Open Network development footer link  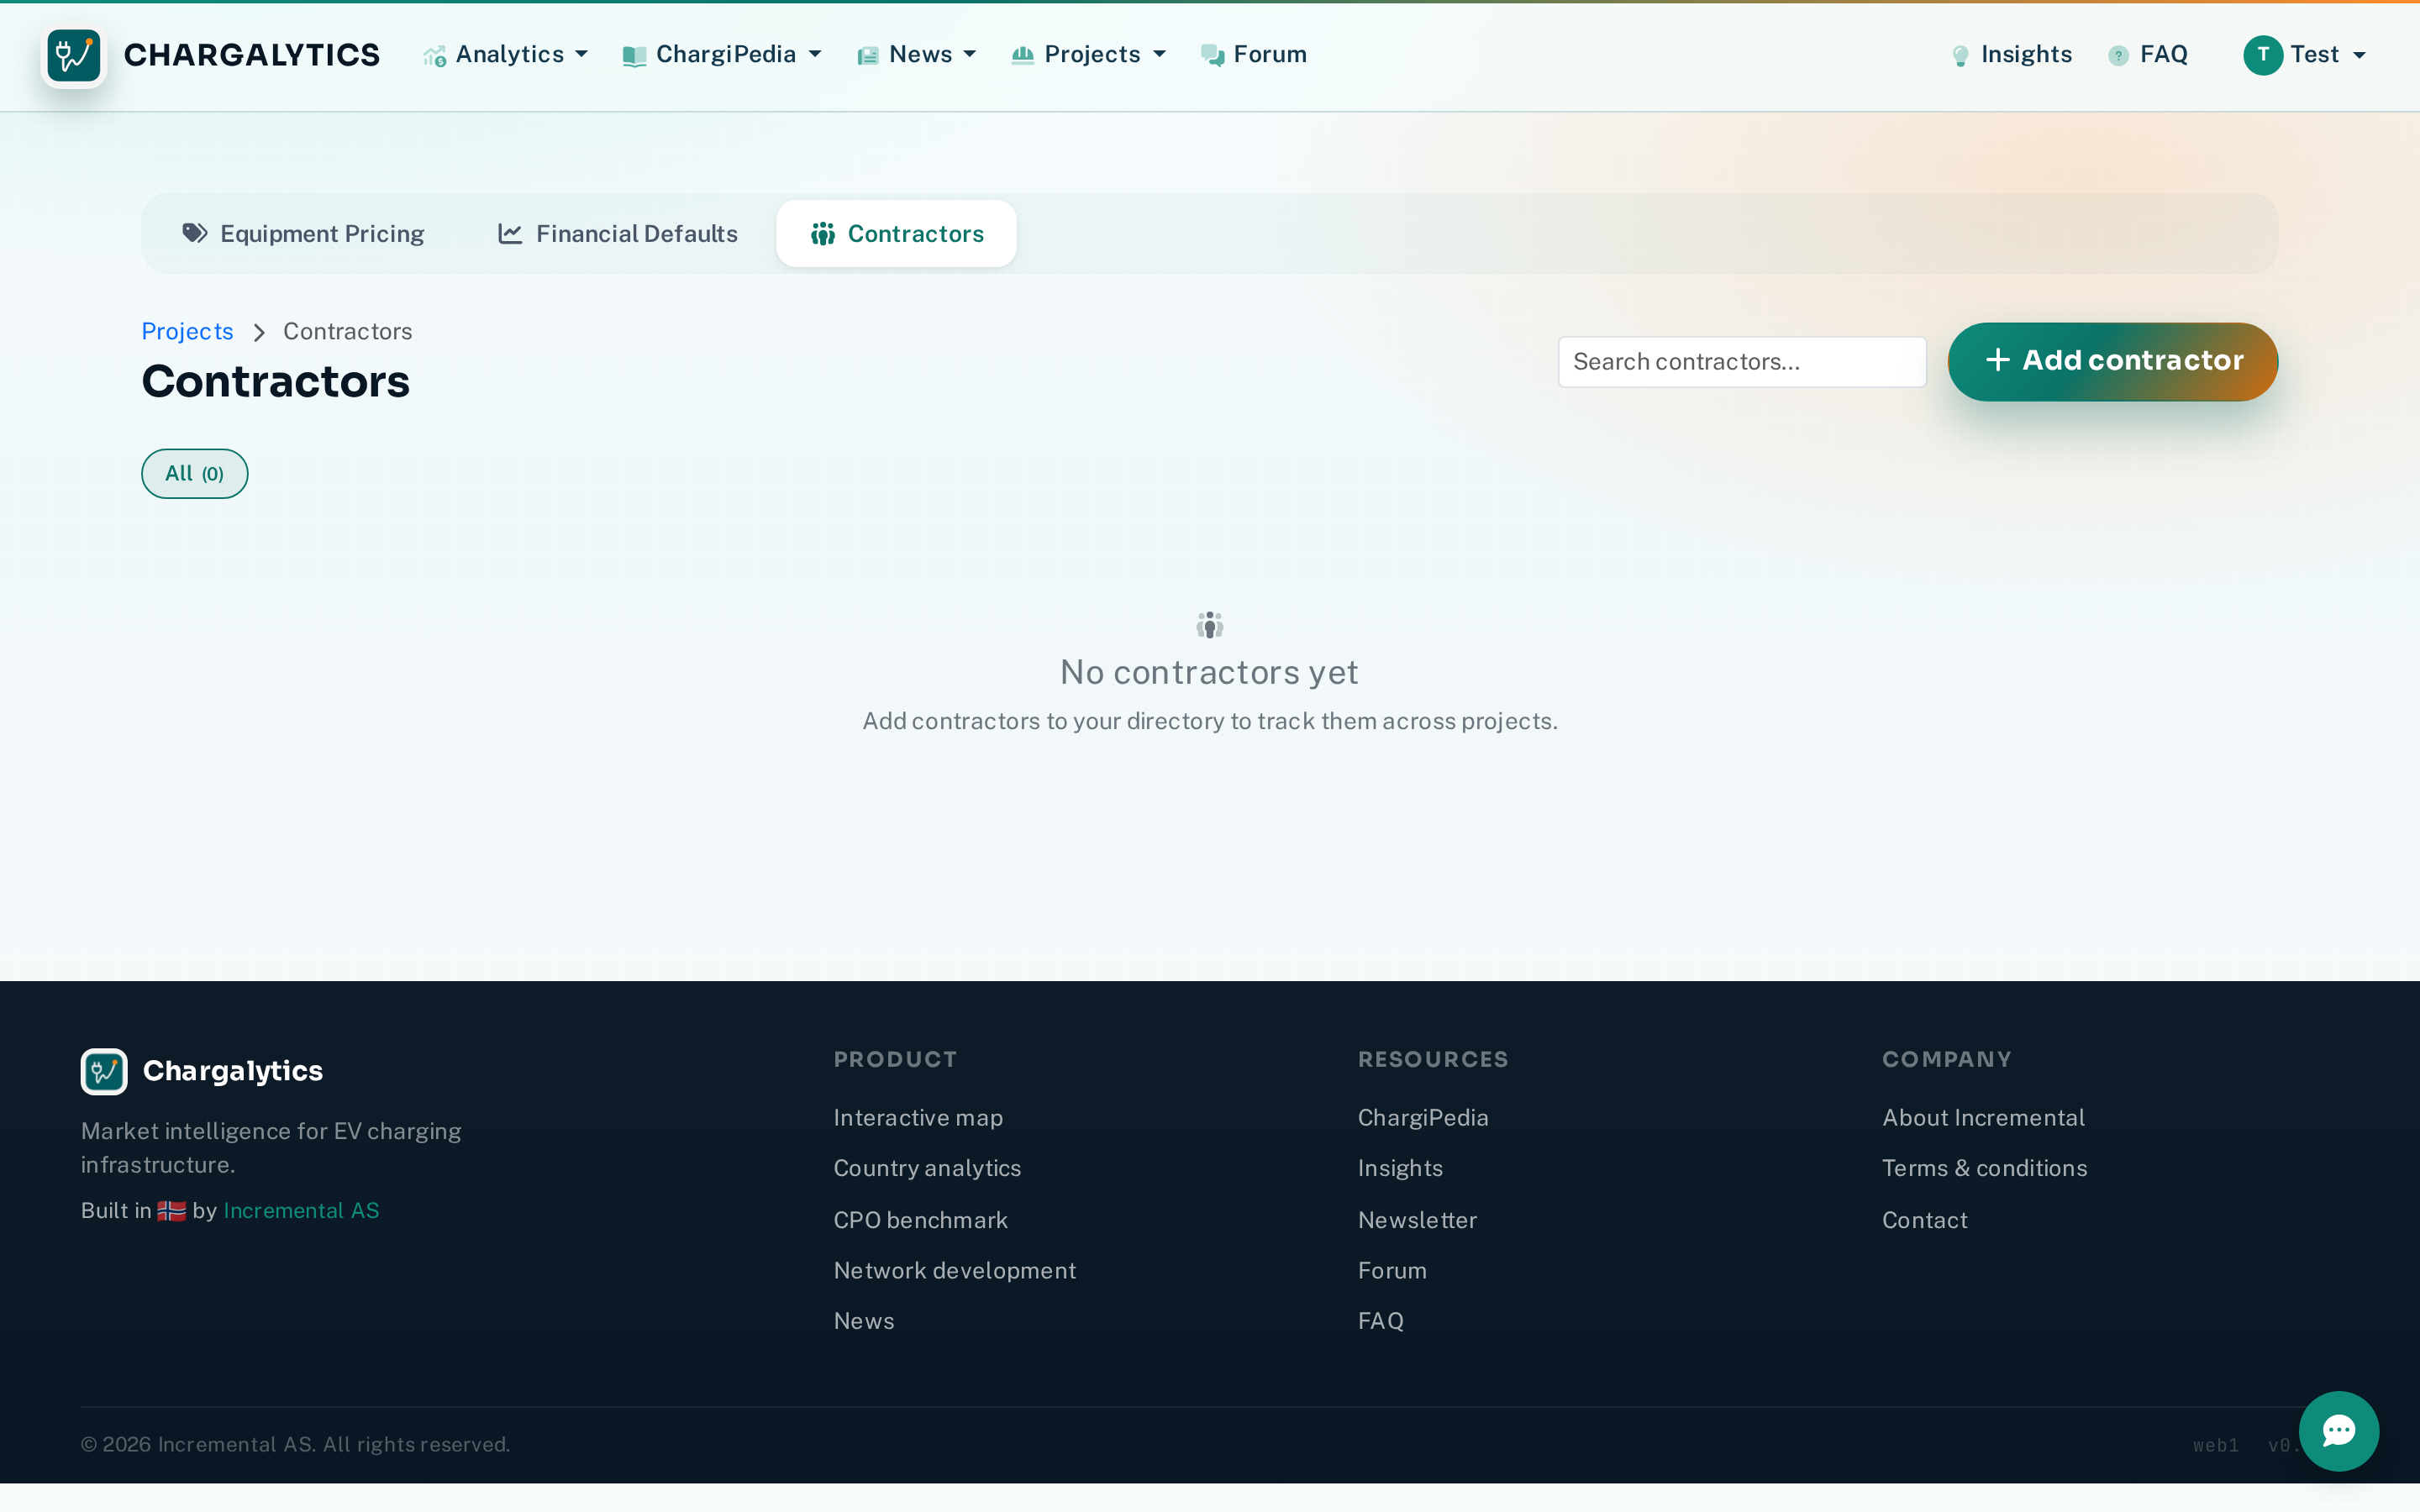coord(955,1270)
